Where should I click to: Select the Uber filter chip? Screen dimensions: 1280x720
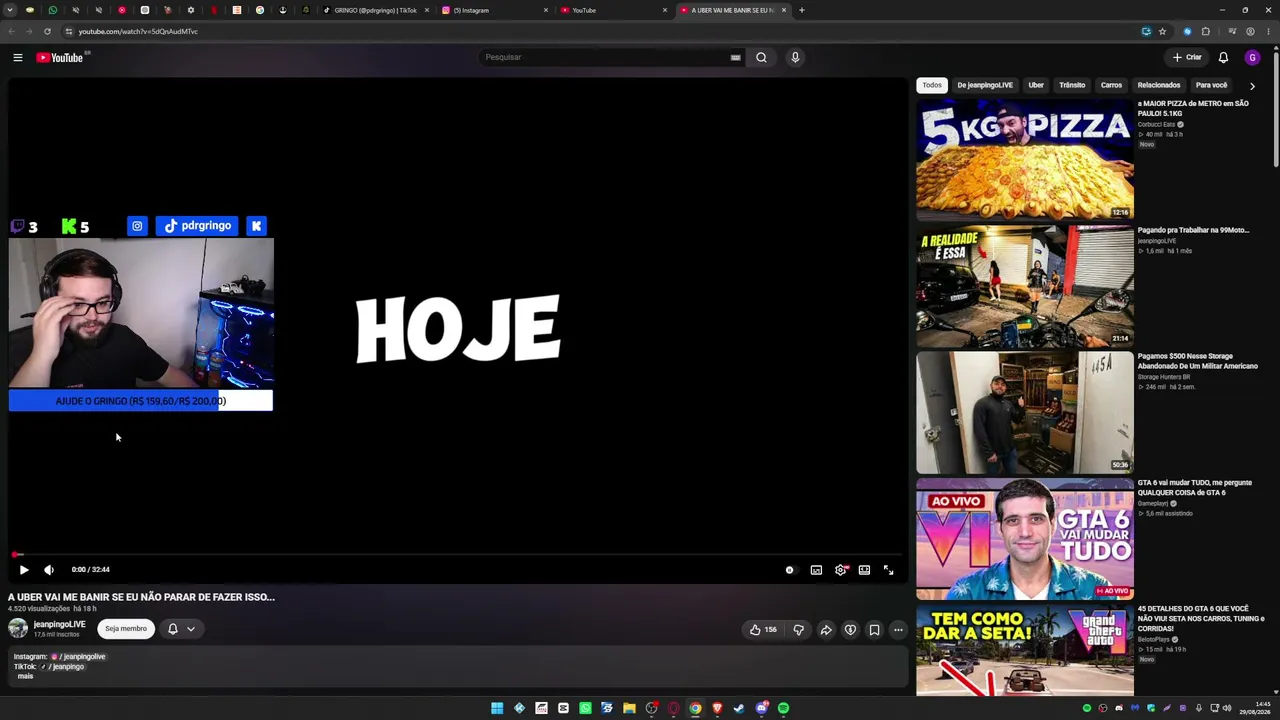[x=1036, y=85]
